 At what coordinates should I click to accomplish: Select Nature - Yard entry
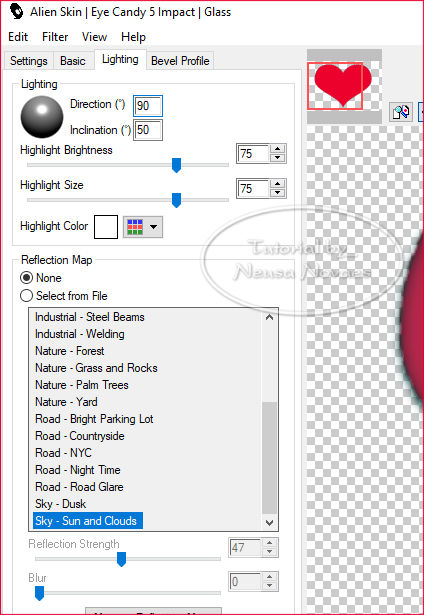tap(66, 402)
